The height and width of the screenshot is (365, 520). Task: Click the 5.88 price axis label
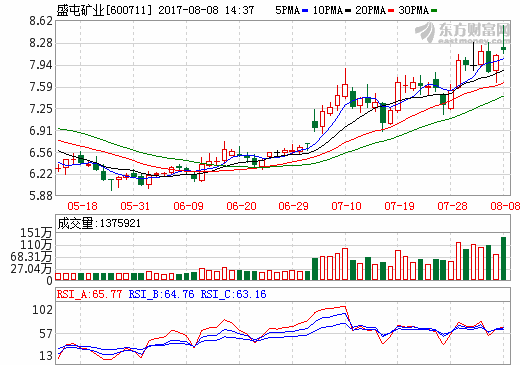pos(41,196)
